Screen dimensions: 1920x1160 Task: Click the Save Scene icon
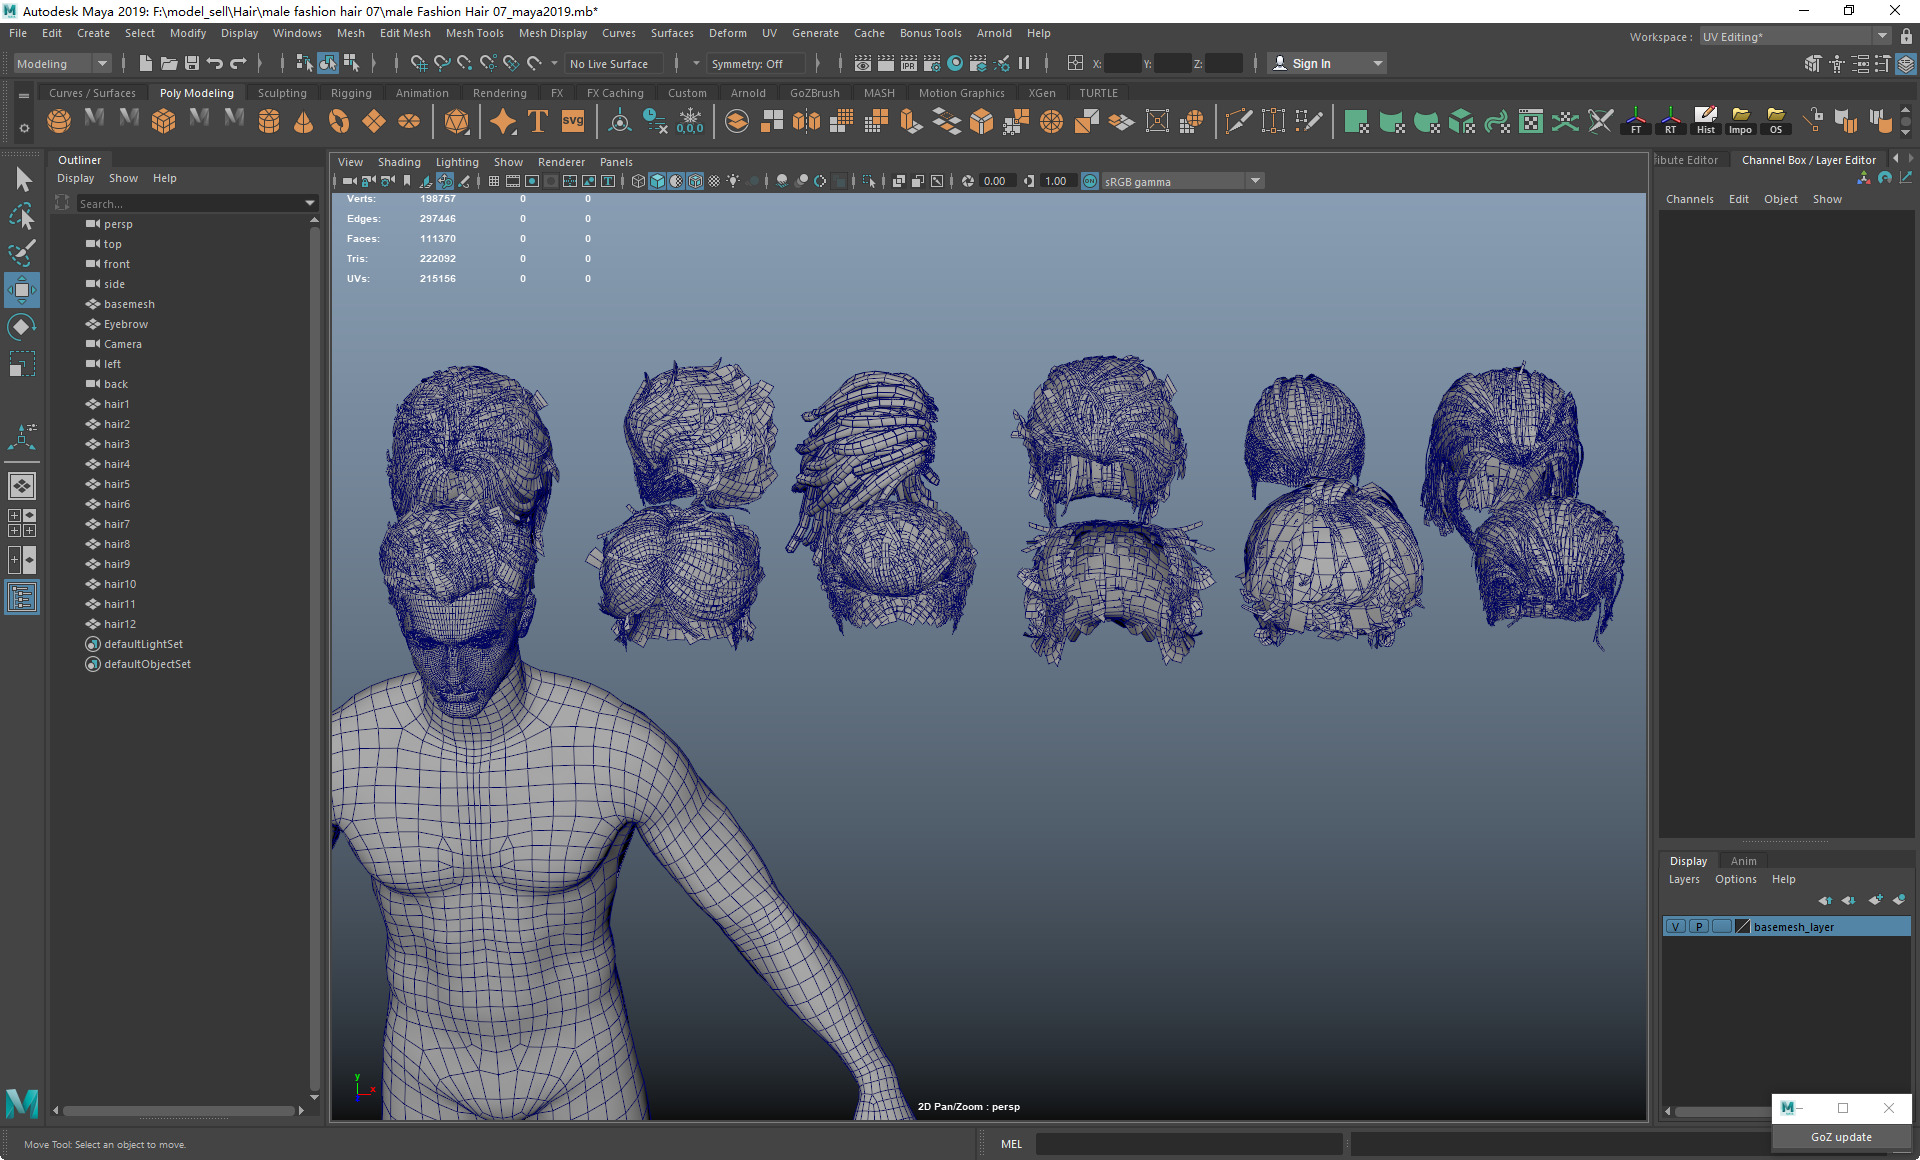191,64
